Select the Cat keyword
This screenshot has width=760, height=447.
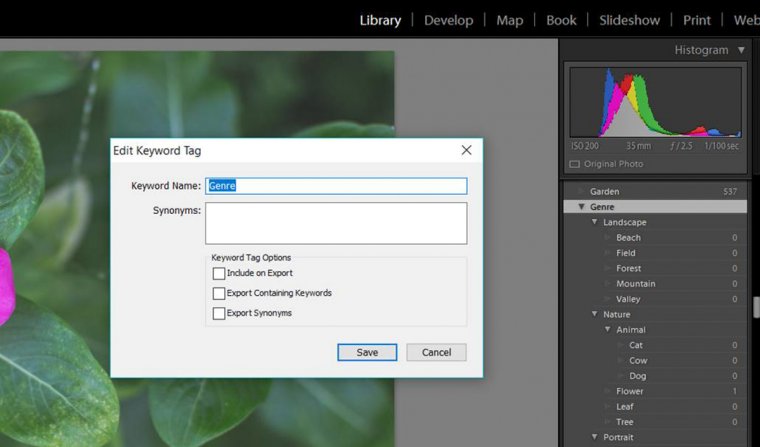tap(635, 345)
